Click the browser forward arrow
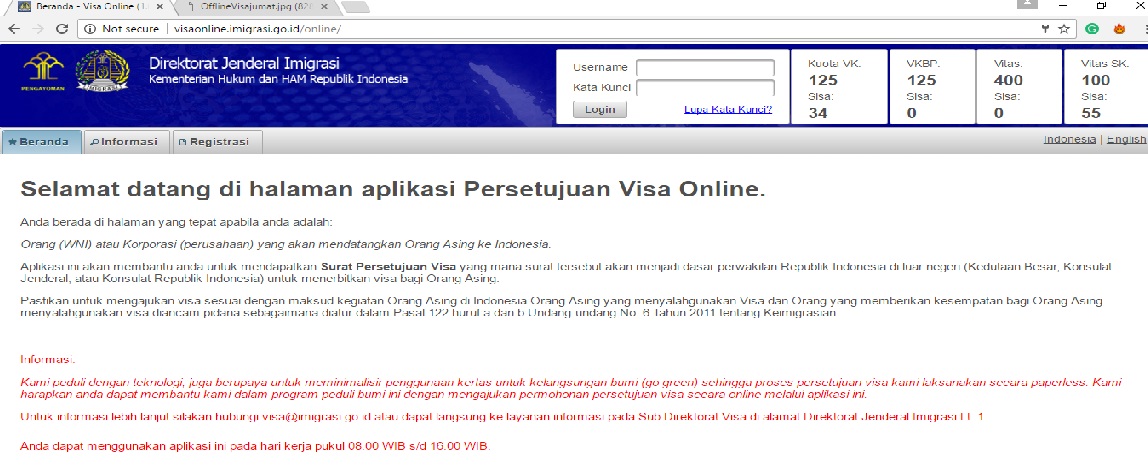Screen dimensions: 1148x468 (37, 29)
